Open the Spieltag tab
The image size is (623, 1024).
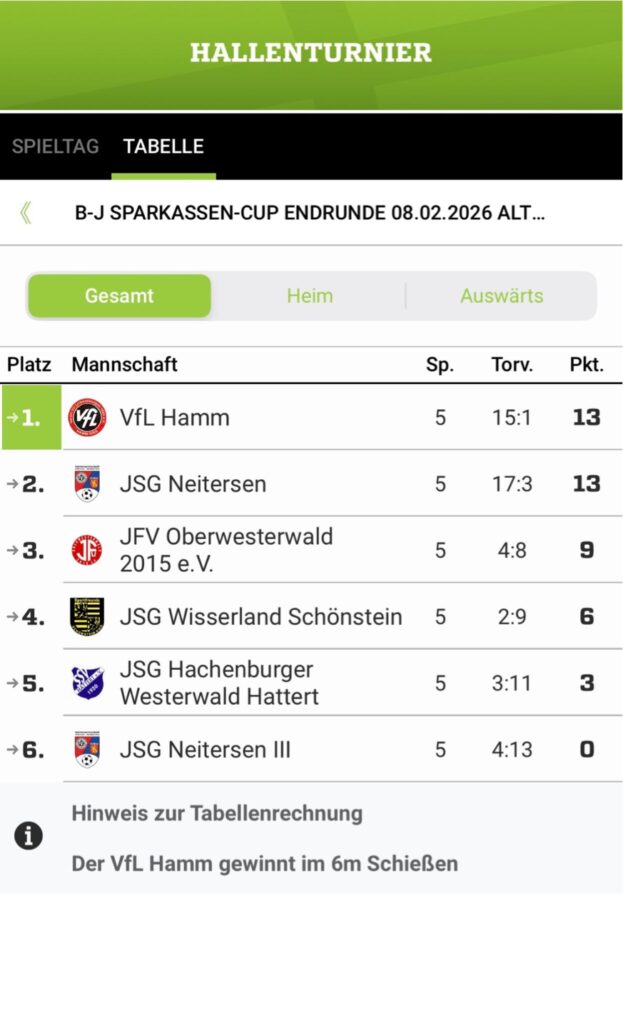coord(55,146)
